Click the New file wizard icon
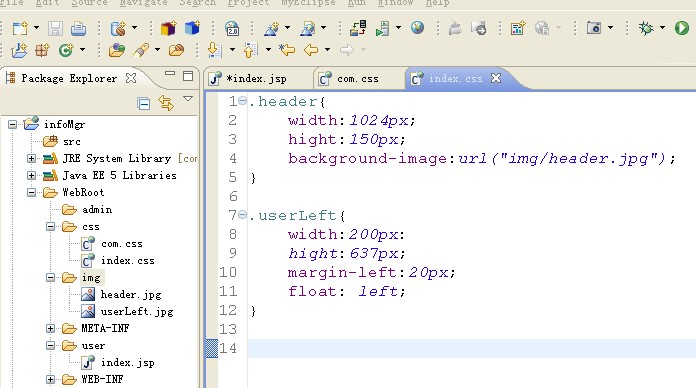This screenshot has height=388, width=696. 20,28
